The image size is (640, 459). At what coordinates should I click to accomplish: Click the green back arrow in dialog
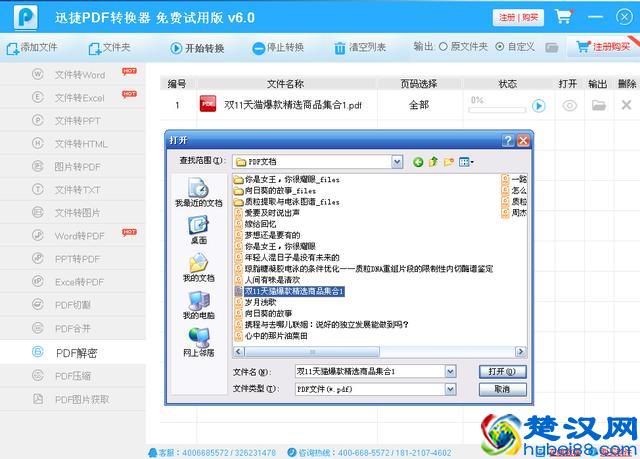tap(418, 162)
